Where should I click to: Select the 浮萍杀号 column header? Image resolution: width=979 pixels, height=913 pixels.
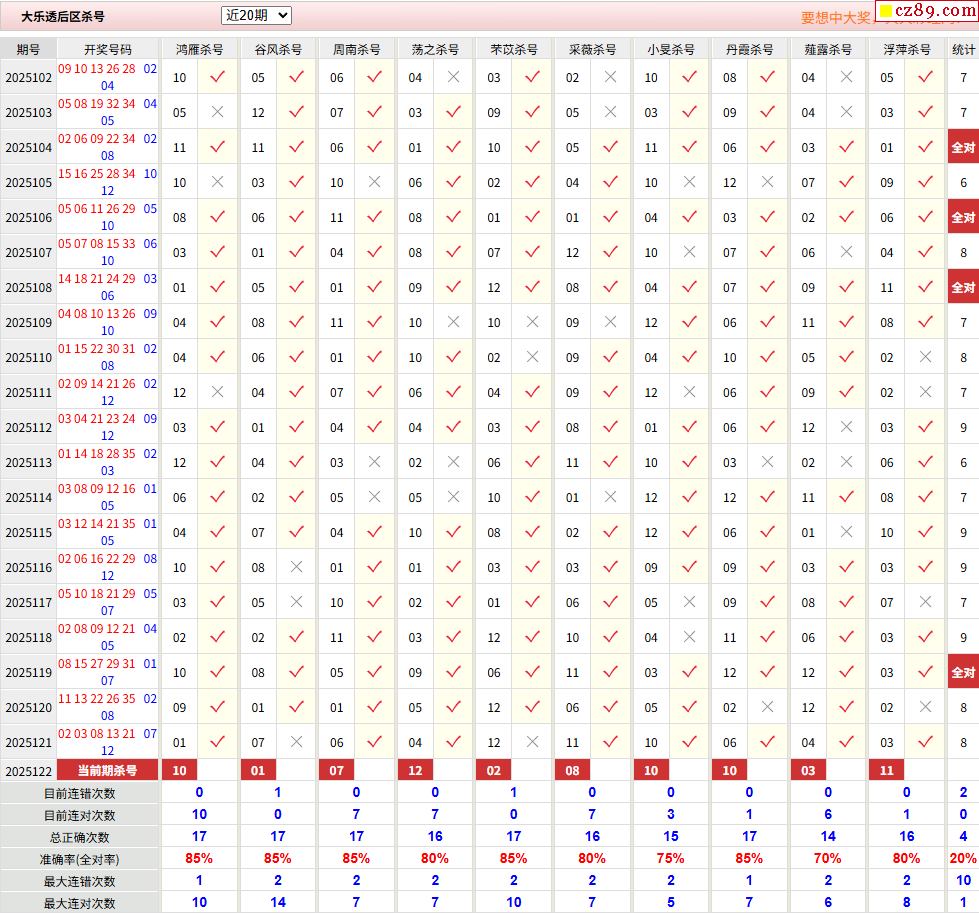click(906, 49)
